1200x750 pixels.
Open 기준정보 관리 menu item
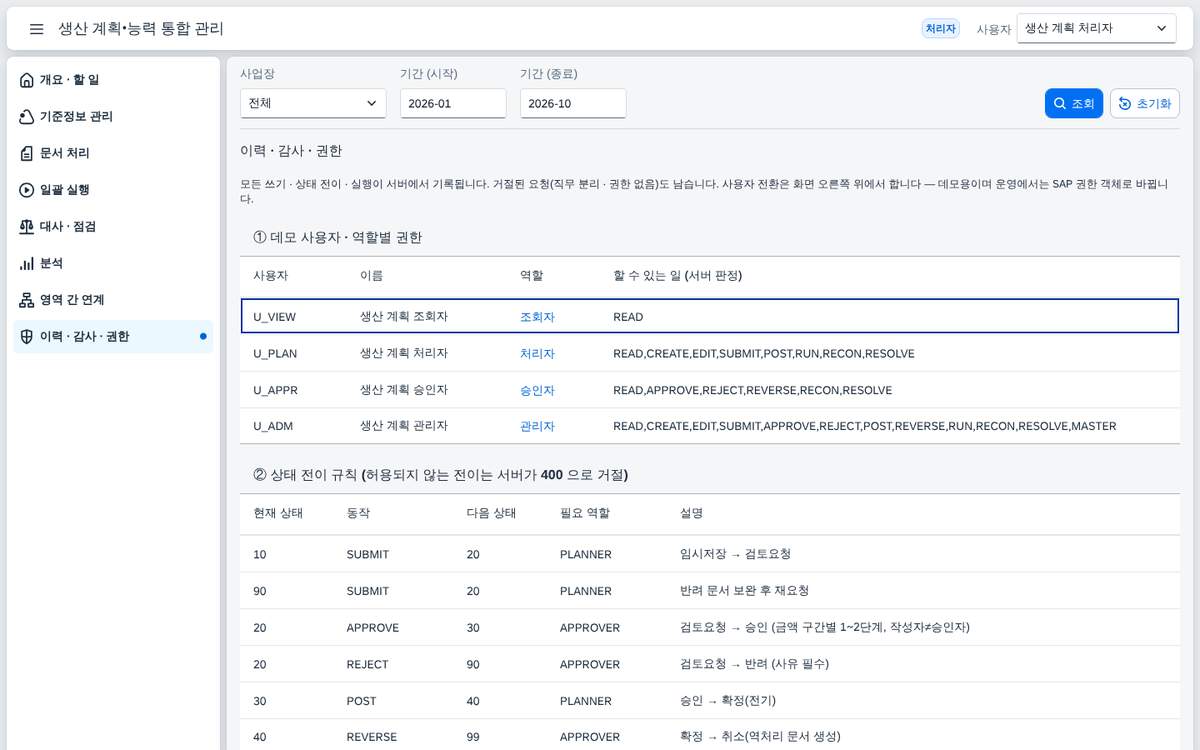click(113, 117)
